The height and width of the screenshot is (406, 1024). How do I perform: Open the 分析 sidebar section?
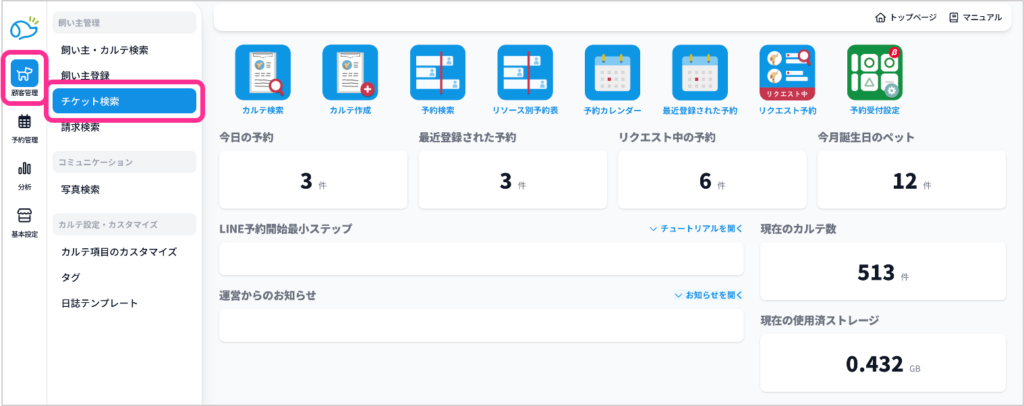coord(24,176)
